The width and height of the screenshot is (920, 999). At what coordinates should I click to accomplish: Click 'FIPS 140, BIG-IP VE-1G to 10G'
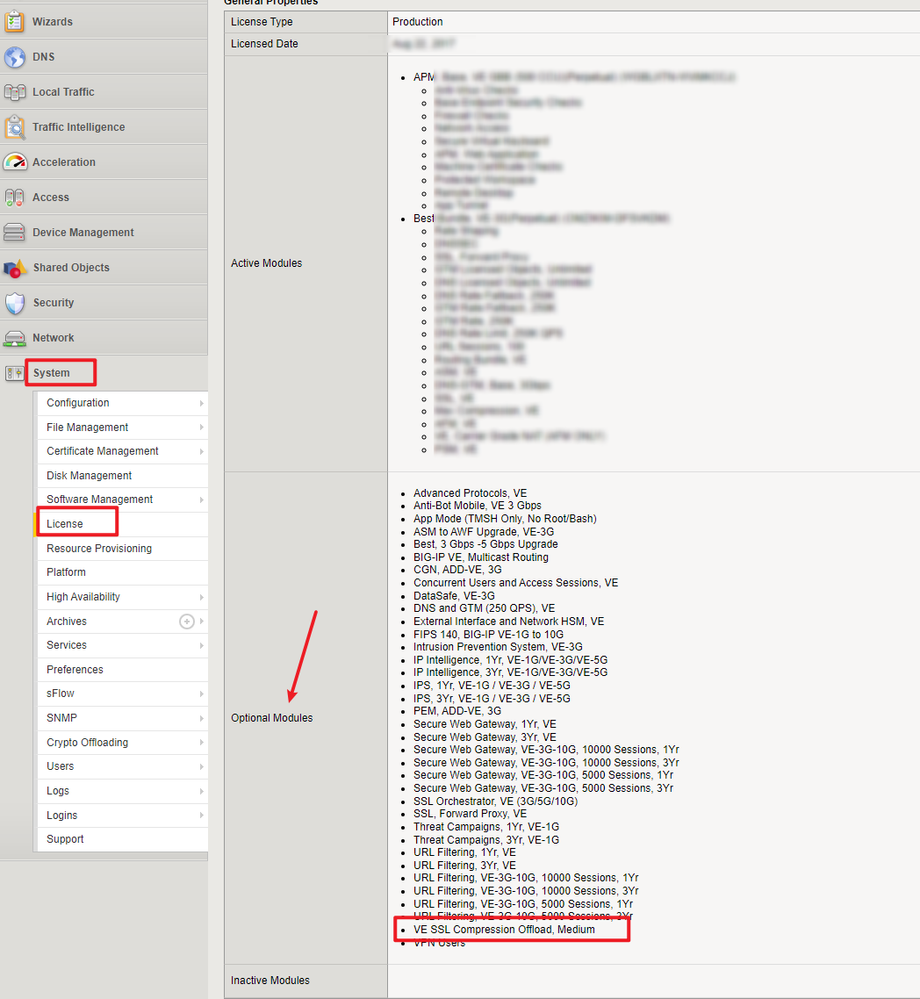(x=488, y=635)
